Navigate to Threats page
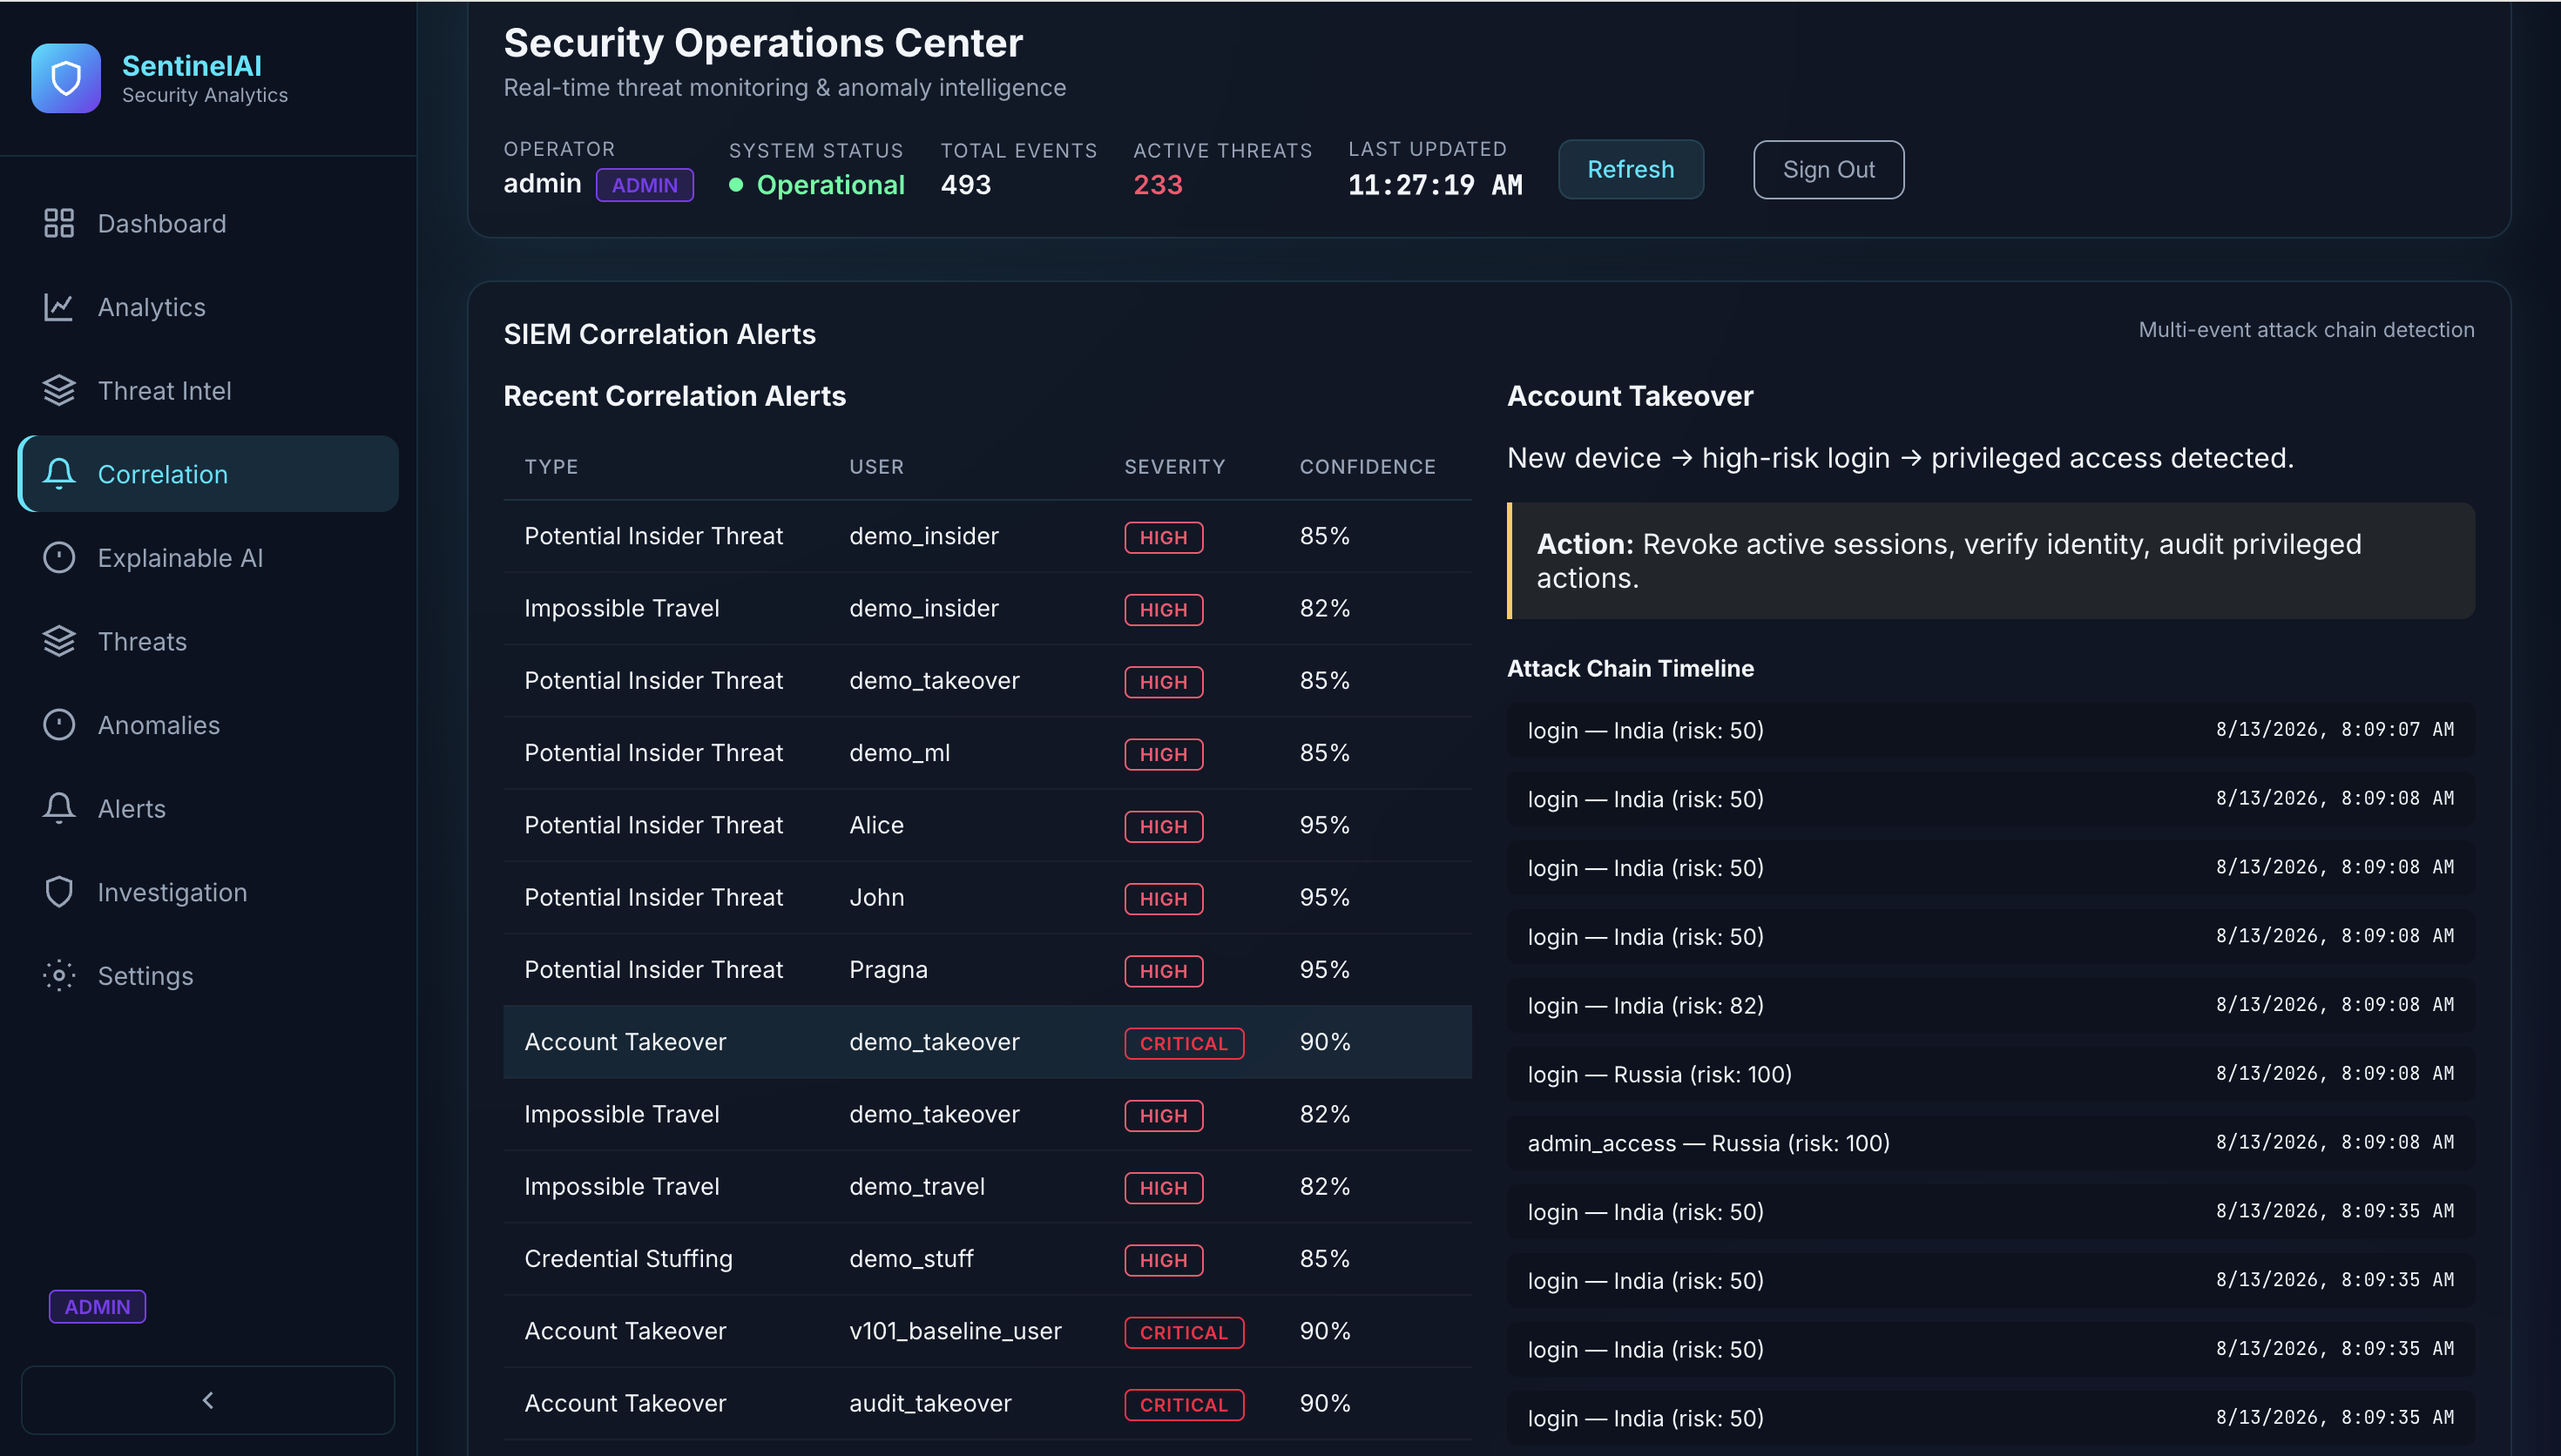 (208, 641)
